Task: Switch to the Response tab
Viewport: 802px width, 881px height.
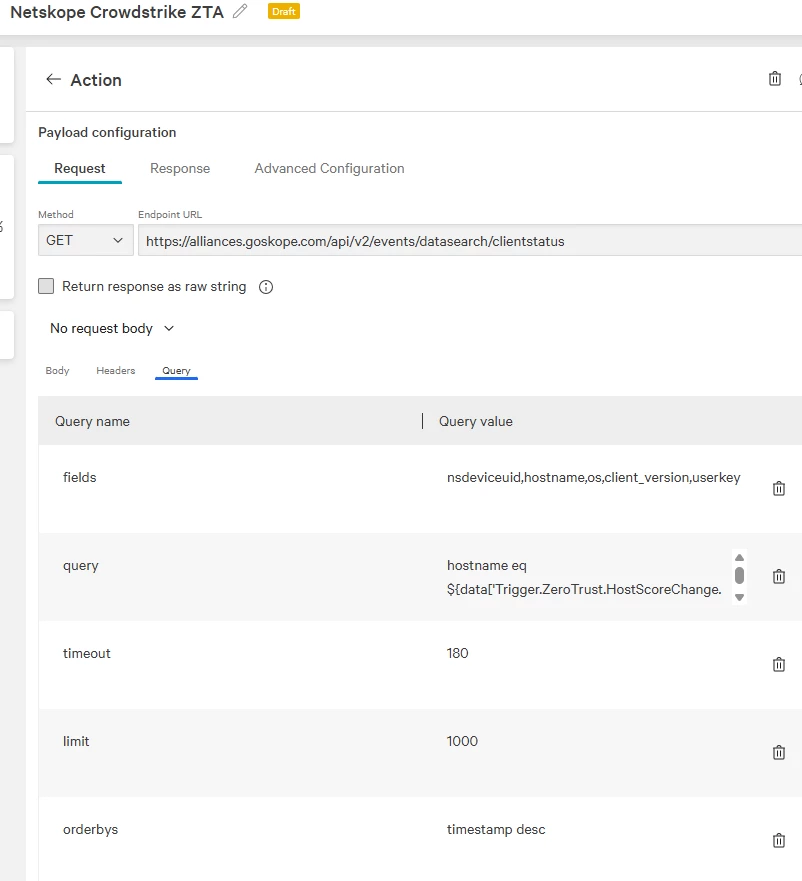Action: point(180,169)
